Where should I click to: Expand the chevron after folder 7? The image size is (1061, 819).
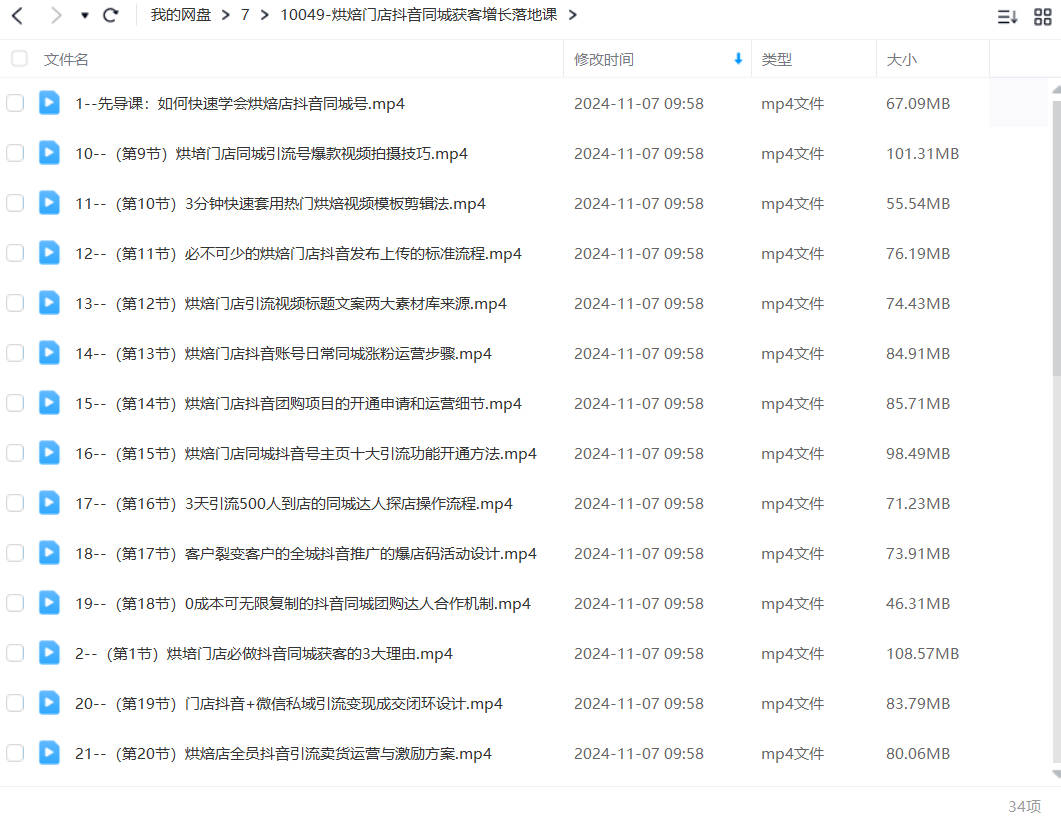265,15
